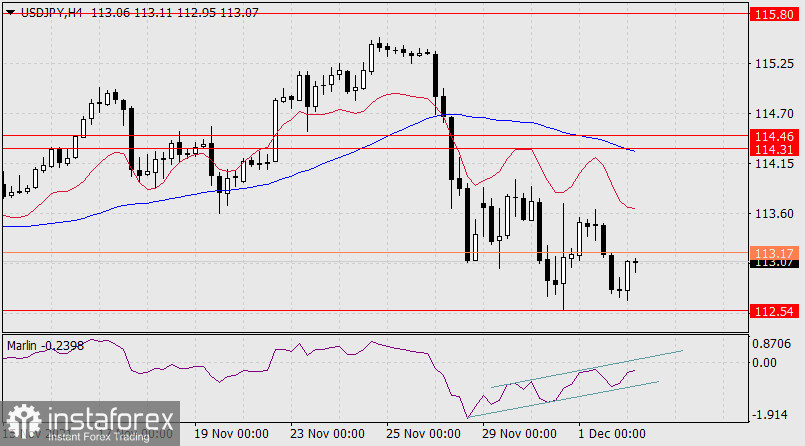The height and width of the screenshot is (446, 805).
Task: Click the orange 113.17 price tag
Action: coord(776,252)
